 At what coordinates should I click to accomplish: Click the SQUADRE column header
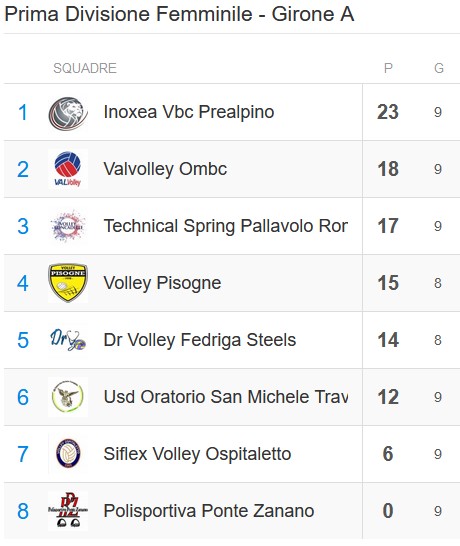(85, 68)
